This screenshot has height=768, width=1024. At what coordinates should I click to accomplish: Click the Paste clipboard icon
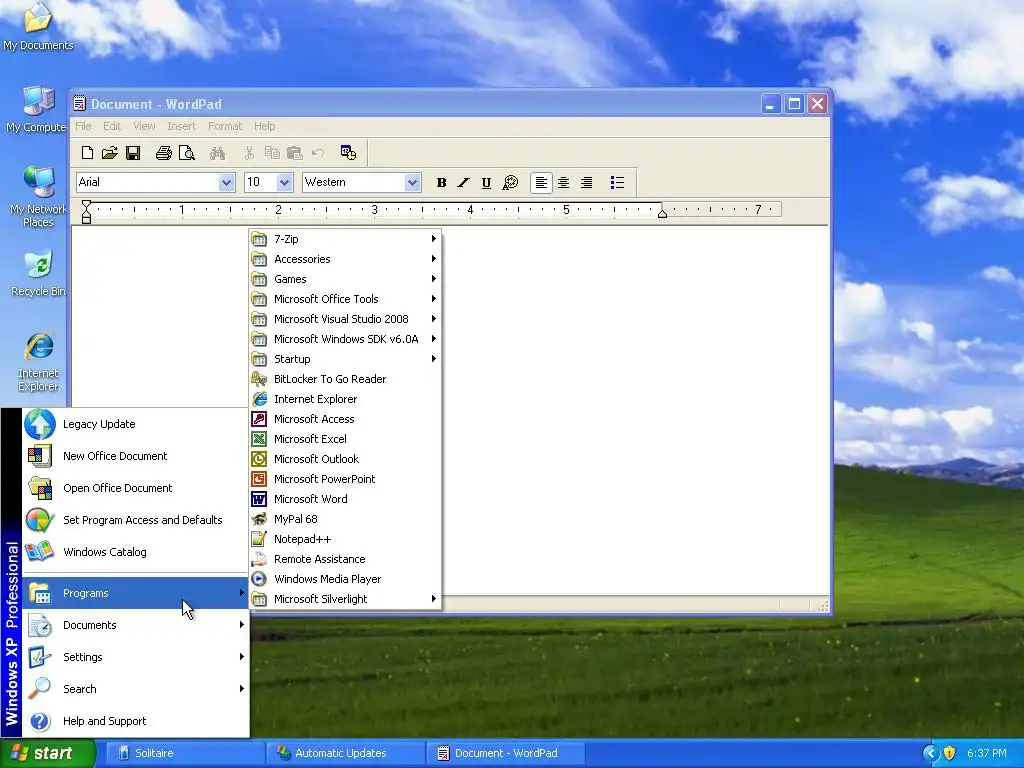click(295, 153)
